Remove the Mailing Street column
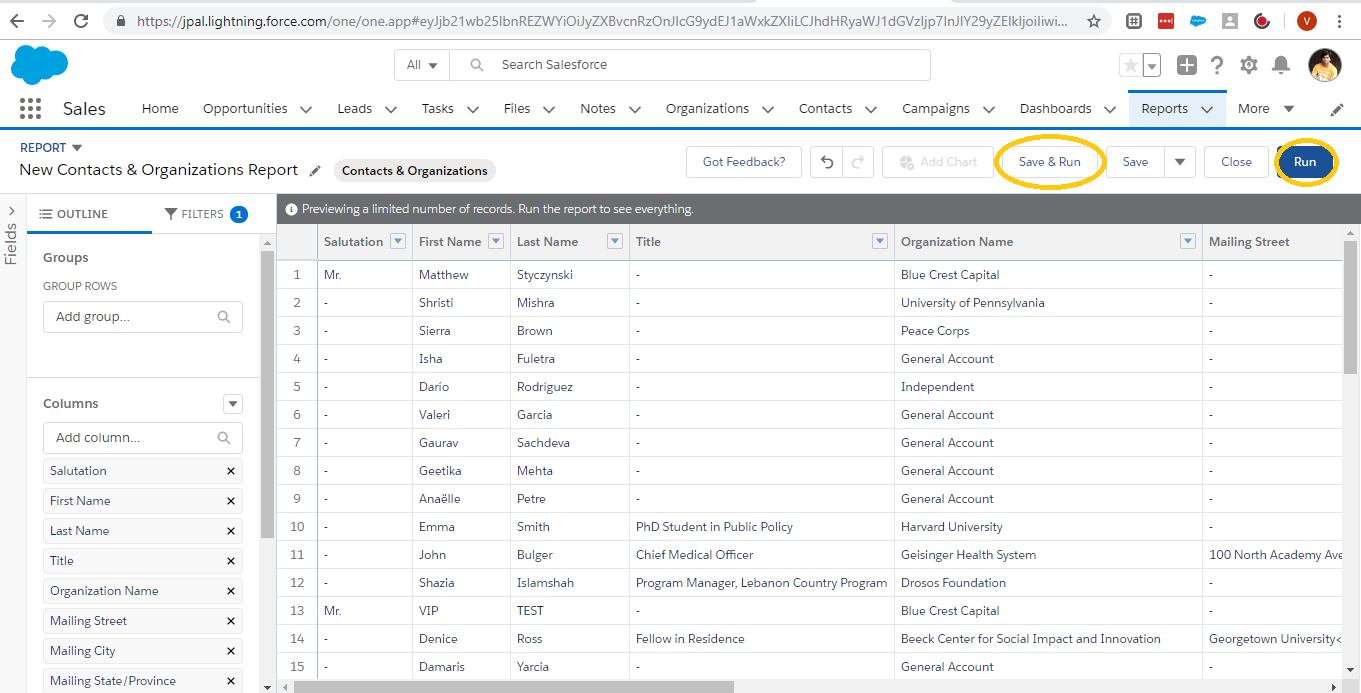 (231, 621)
